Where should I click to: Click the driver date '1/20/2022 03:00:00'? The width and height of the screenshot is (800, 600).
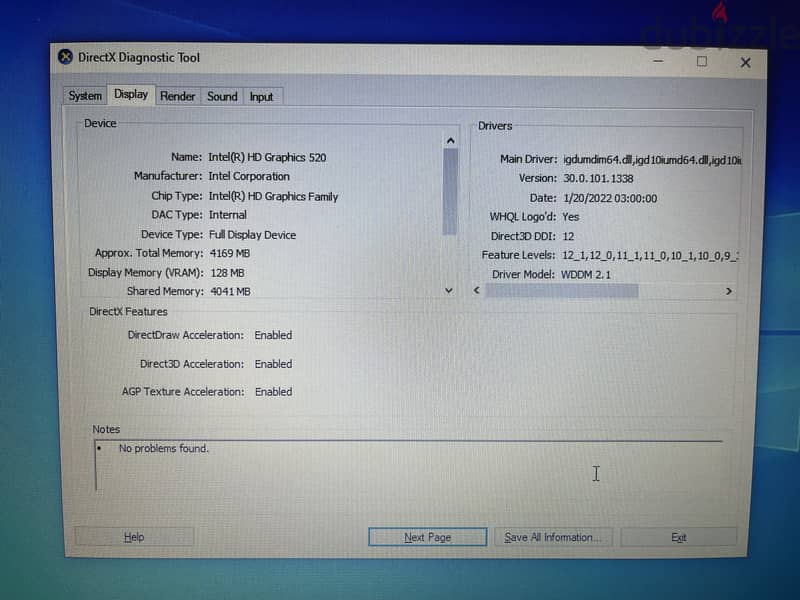610,198
